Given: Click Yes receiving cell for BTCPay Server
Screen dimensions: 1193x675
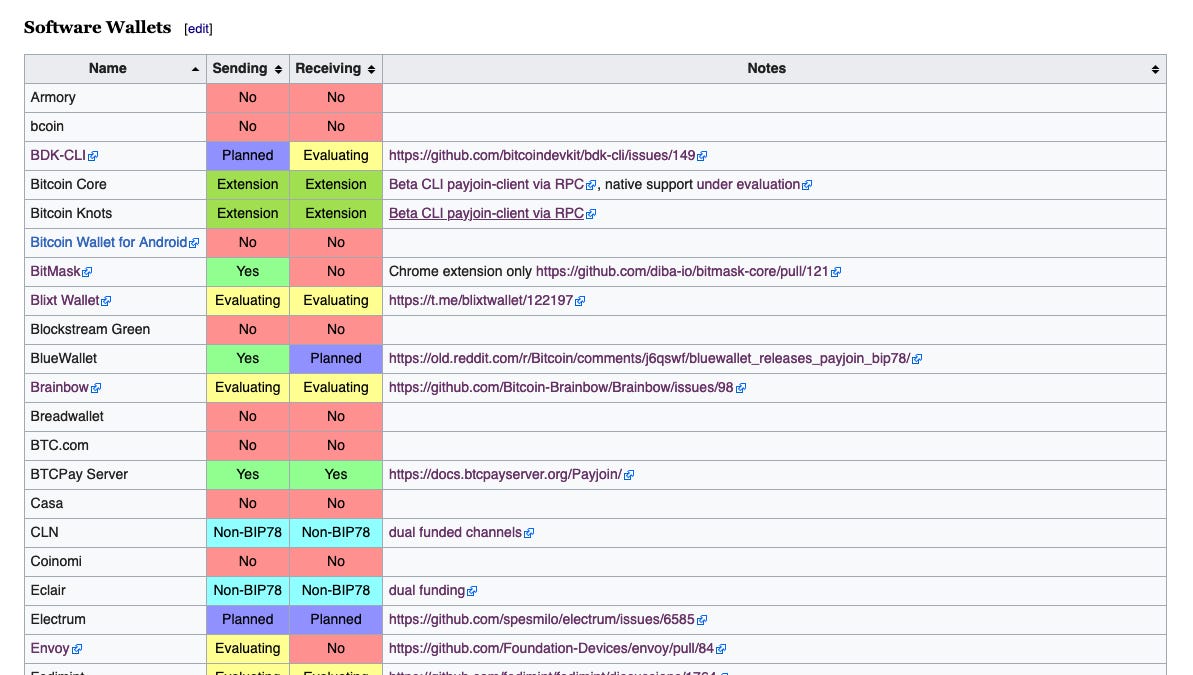Looking at the screenshot, I should (336, 474).
